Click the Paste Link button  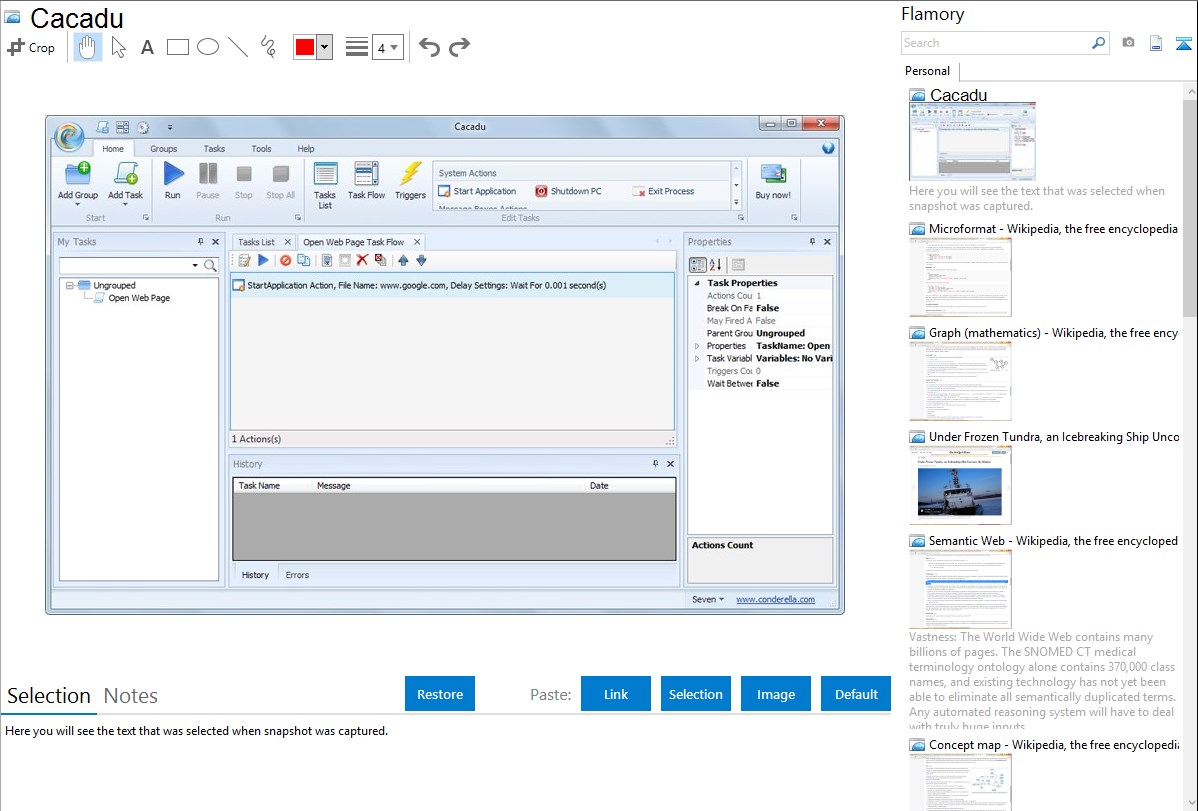(616, 694)
